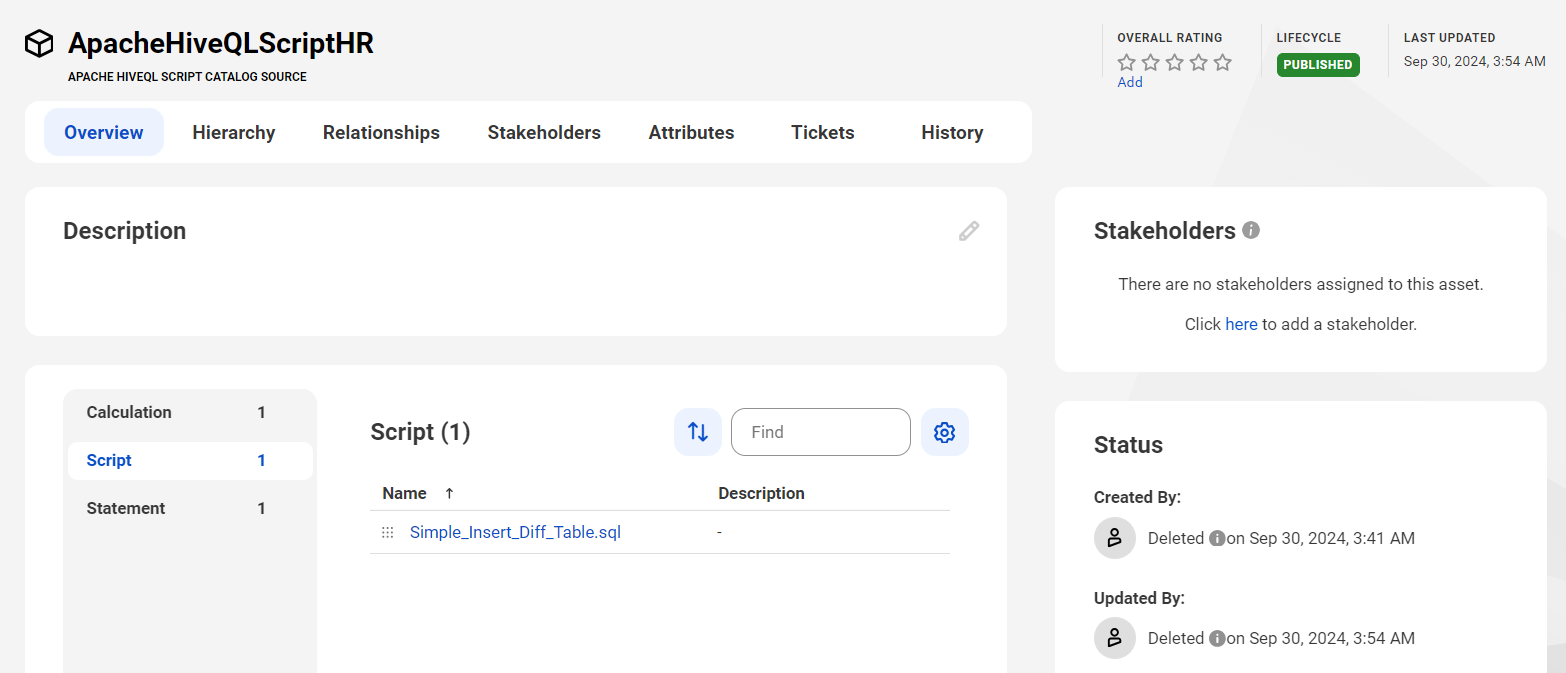The height and width of the screenshot is (673, 1566).
Task: Click the 'Script (1)' heading
Action: pyautogui.click(x=420, y=432)
